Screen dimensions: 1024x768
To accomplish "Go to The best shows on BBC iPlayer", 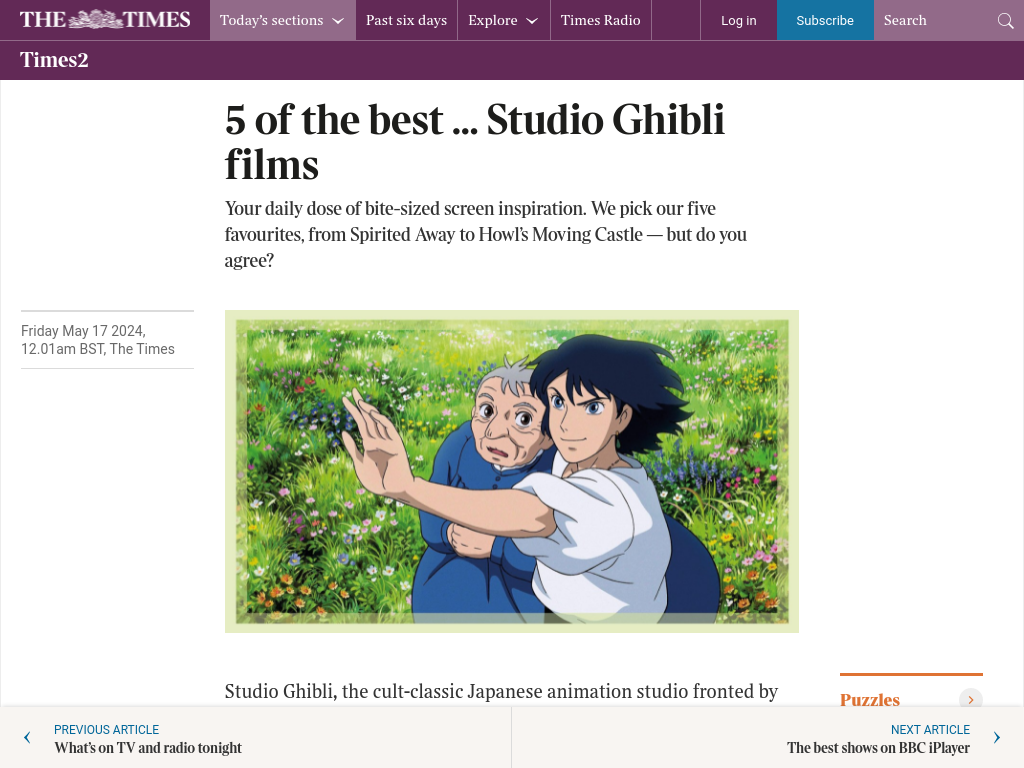I will point(878,748).
